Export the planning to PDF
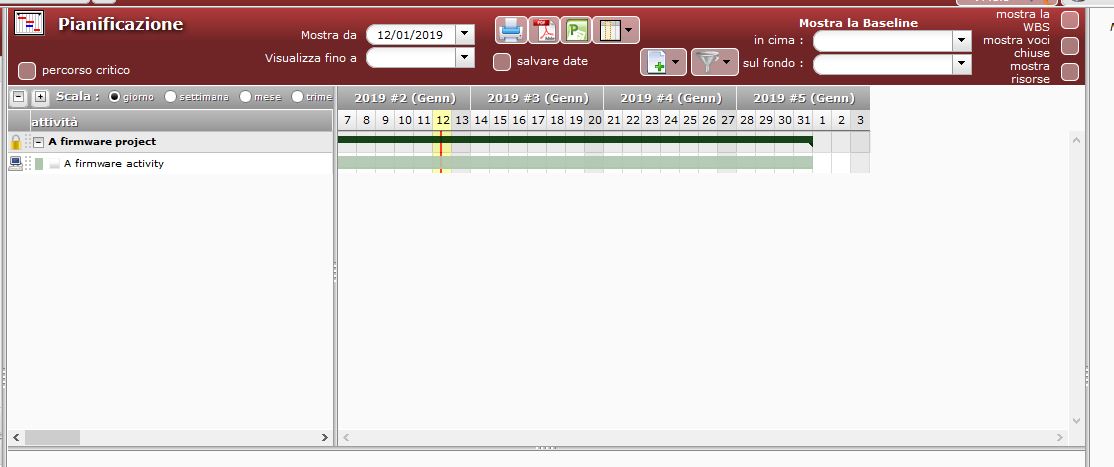 (x=543, y=30)
